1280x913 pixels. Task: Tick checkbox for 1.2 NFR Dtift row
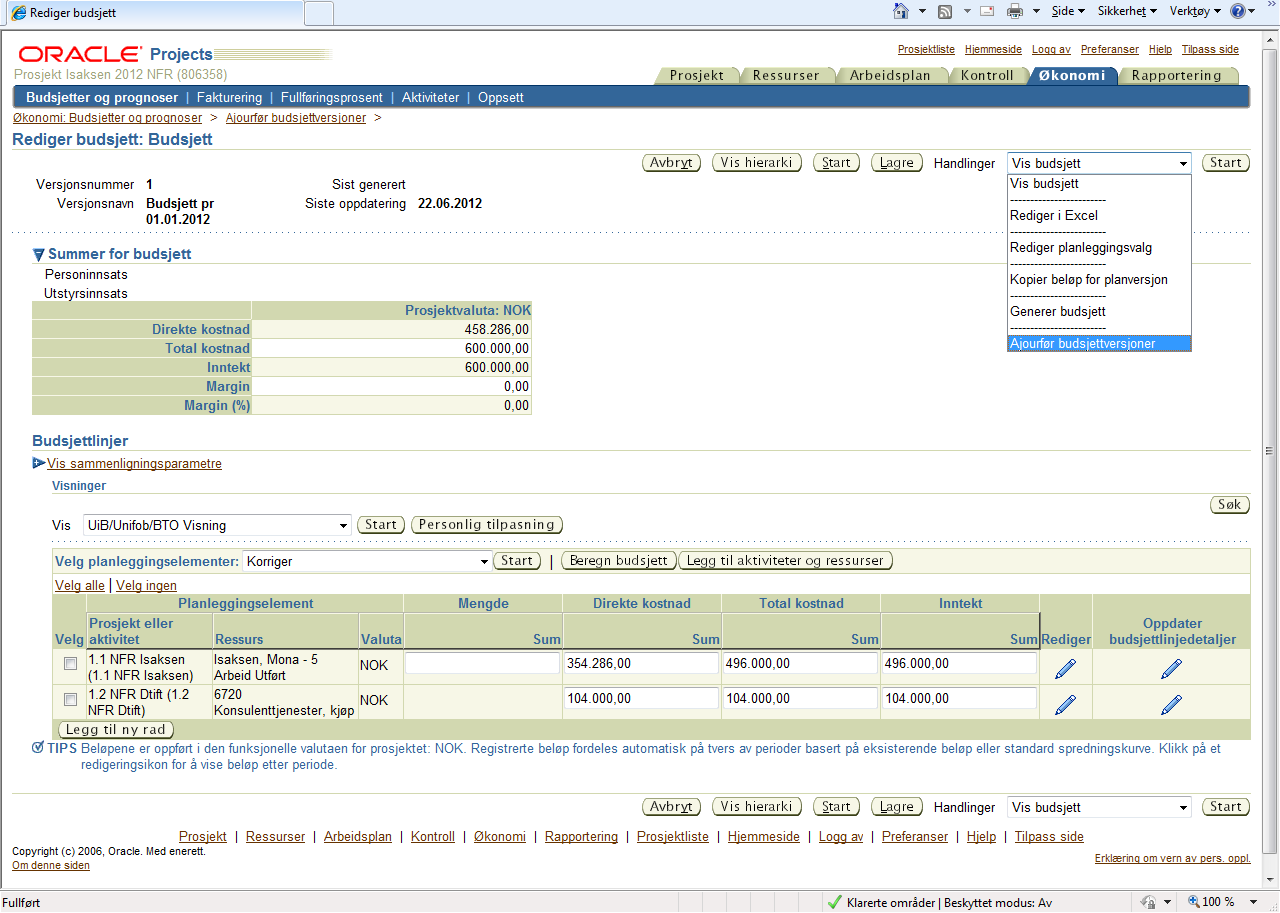[x=70, y=699]
